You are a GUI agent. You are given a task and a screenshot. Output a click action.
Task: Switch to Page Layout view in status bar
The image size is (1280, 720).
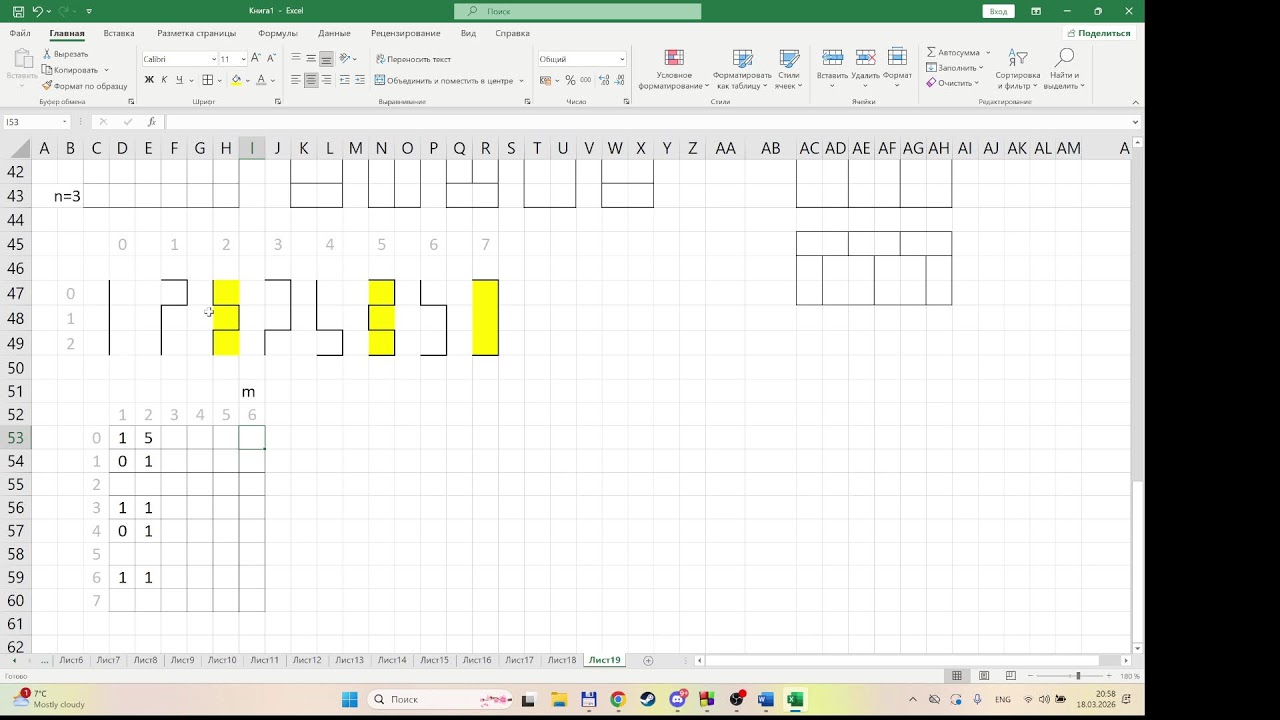point(984,676)
